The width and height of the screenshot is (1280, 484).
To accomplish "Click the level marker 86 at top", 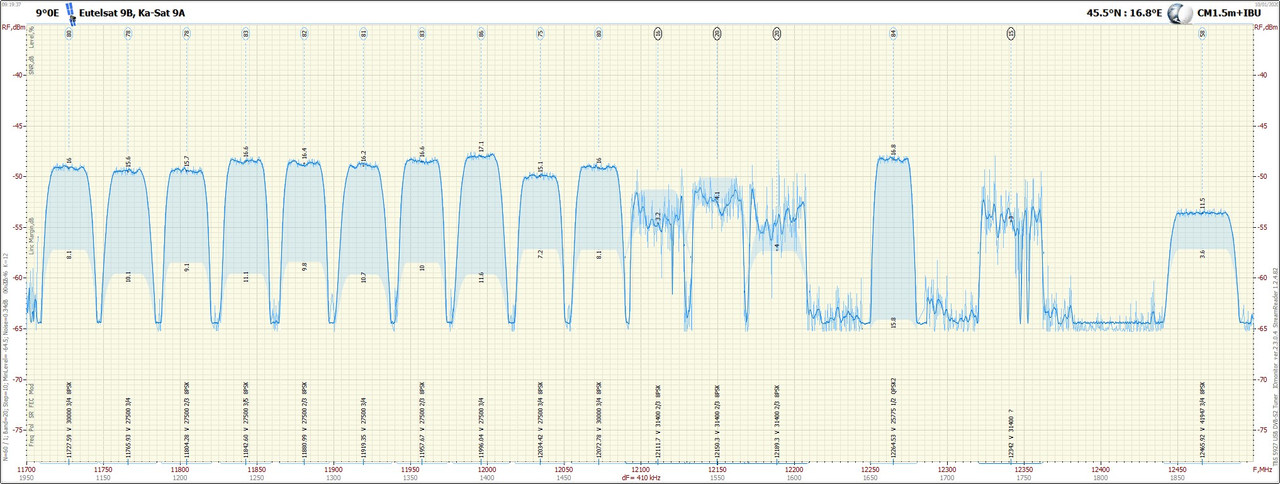I will click(482, 34).
